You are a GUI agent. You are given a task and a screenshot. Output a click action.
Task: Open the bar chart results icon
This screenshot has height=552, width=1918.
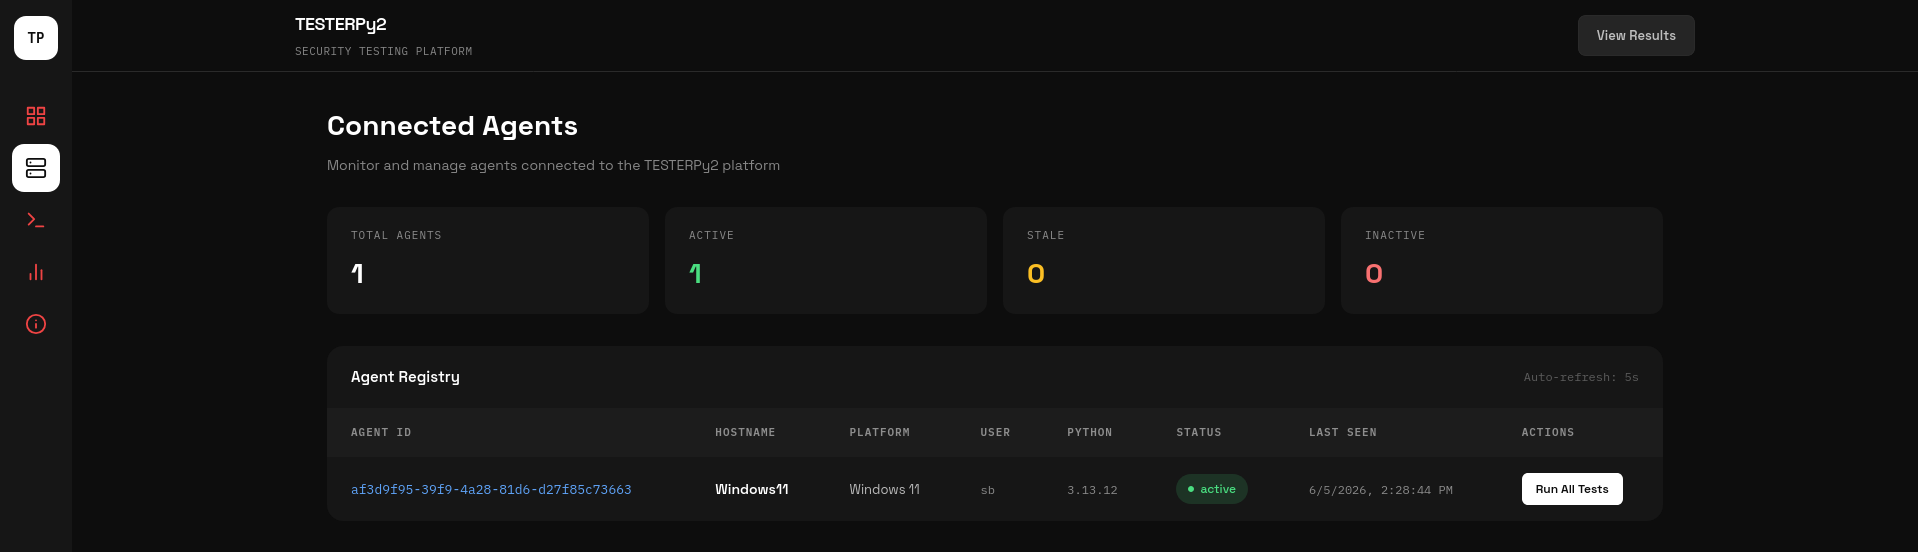36,272
